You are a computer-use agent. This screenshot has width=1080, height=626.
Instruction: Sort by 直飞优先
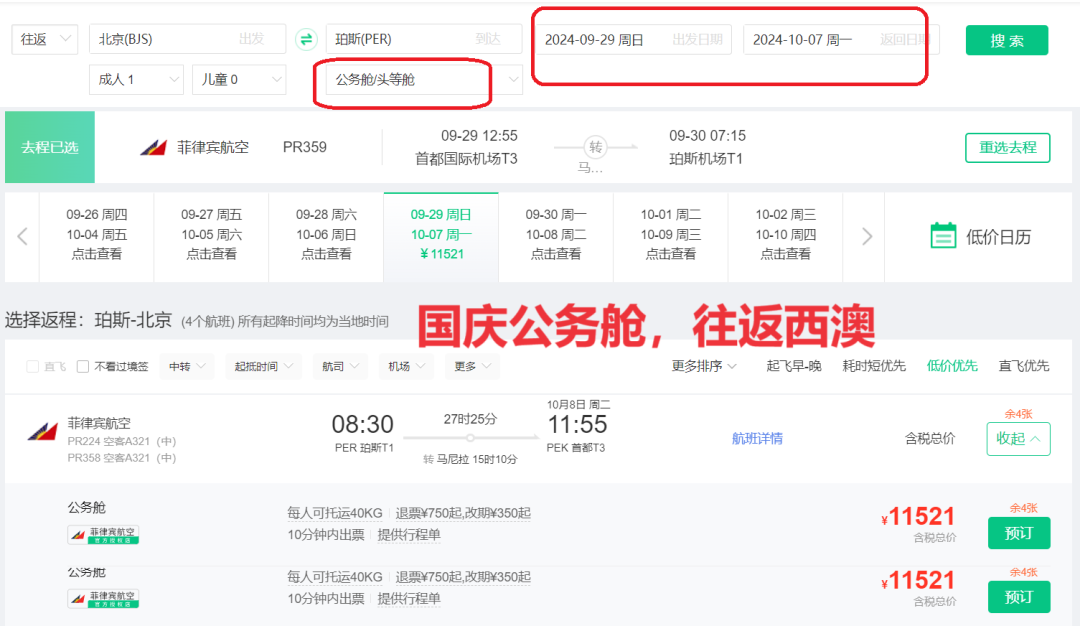tap(1024, 366)
